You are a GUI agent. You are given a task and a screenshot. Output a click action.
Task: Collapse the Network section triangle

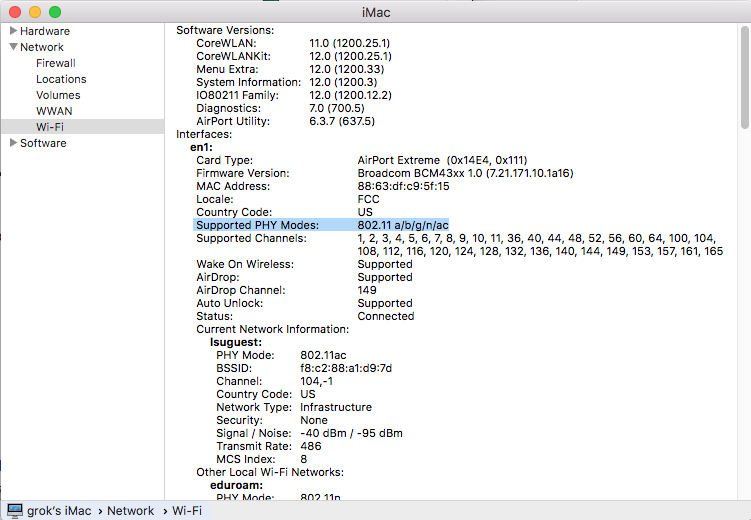pos(13,46)
